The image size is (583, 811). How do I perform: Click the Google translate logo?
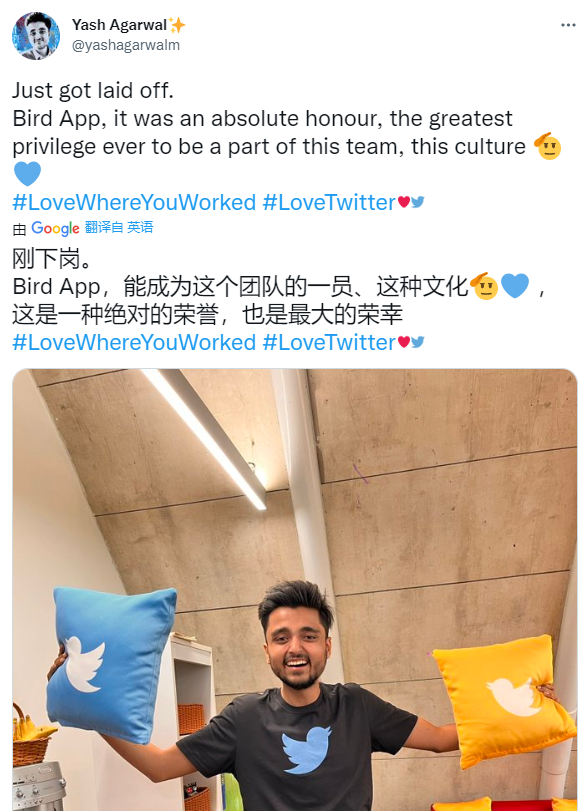(x=55, y=228)
